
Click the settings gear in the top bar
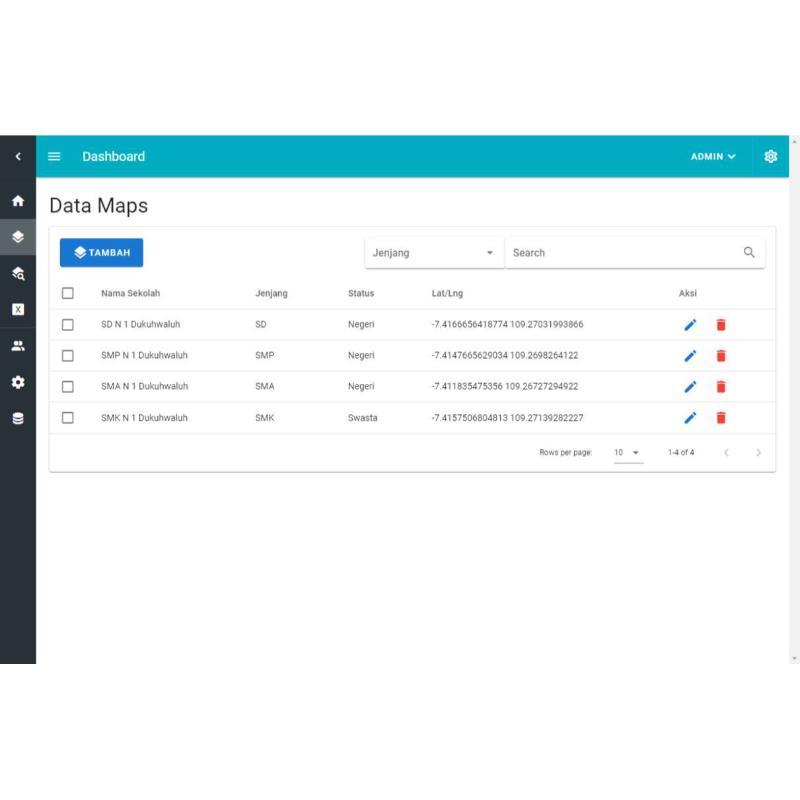coord(771,156)
